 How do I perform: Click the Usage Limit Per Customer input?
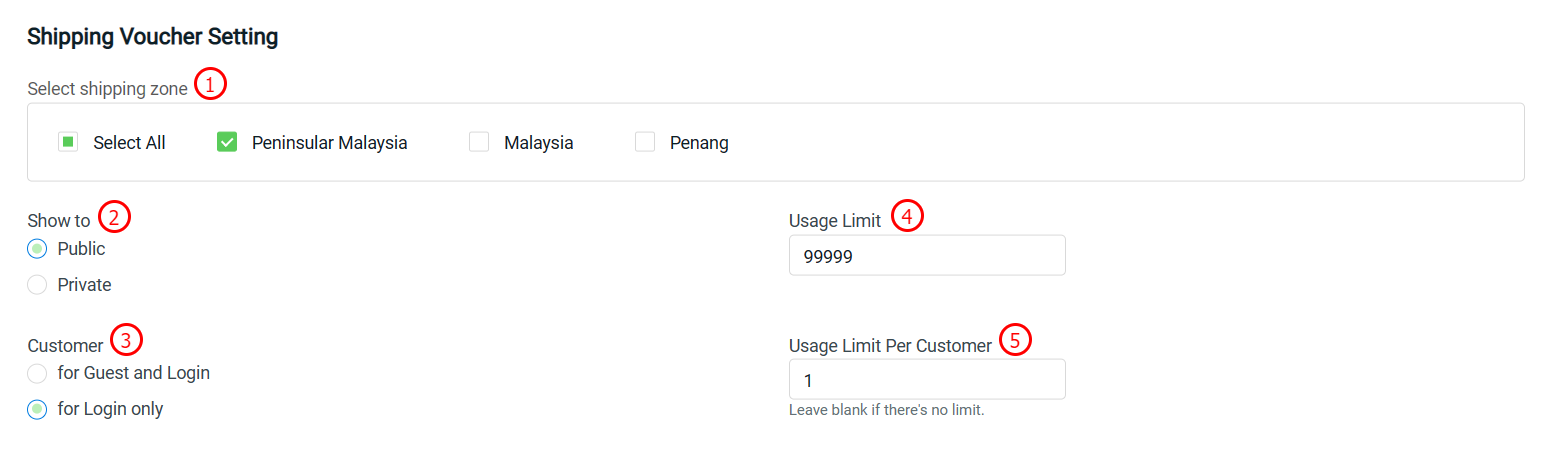927,379
